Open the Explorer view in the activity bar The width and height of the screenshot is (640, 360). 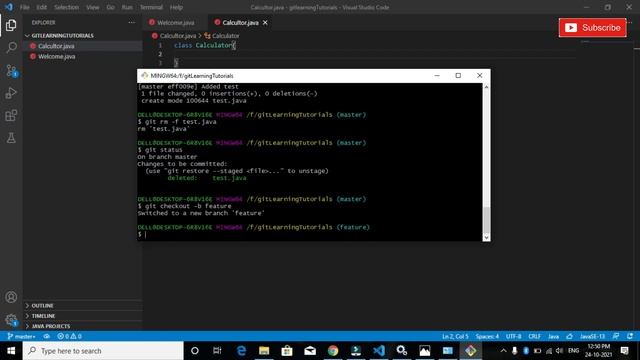tap(11, 25)
